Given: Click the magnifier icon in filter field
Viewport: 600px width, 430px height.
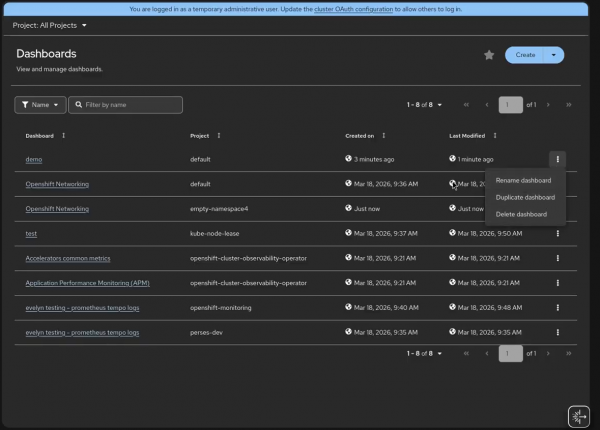Looking at the screenshot, I should click(x=78, y=104).
